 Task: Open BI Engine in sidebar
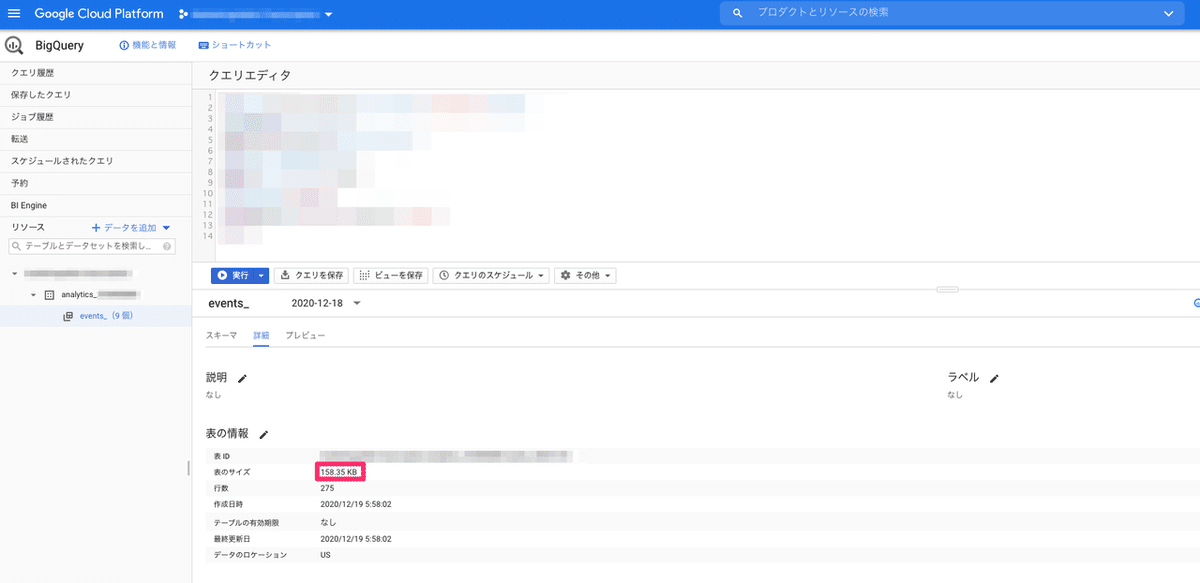pos(95,205)
